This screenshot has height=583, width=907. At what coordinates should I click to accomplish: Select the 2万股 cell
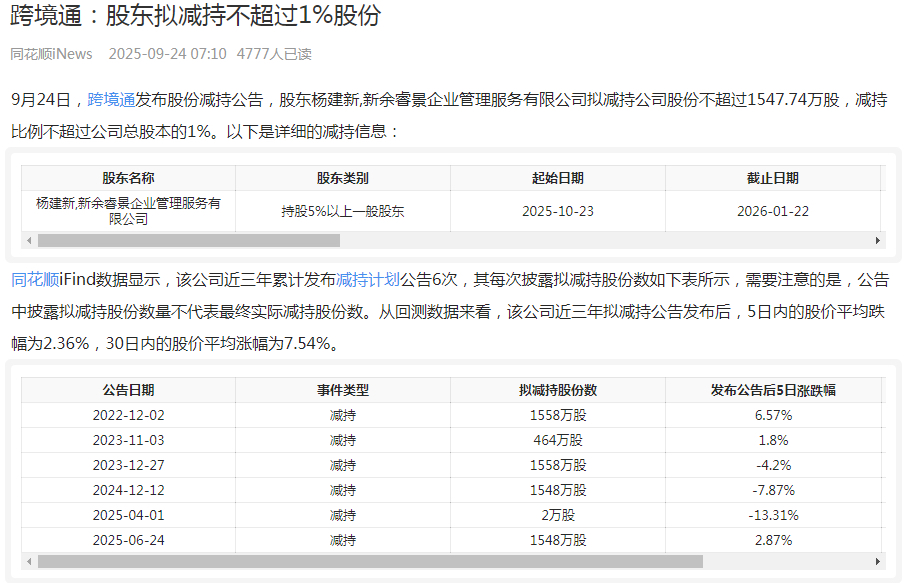(558, 515)
